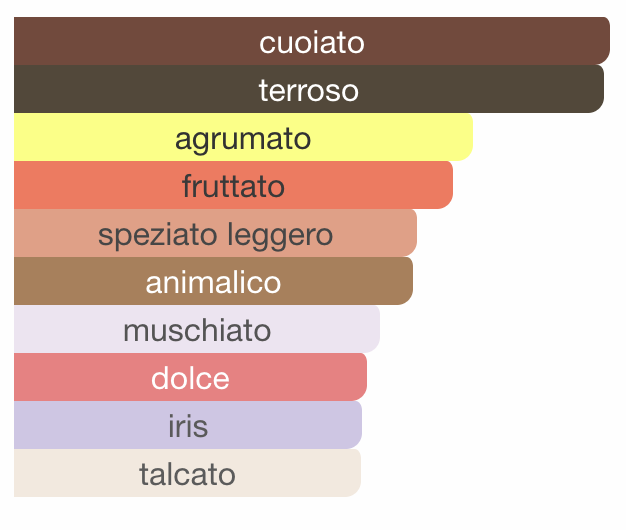Screen dimensions: 626x530
Task: Select the tan animalico bar
Action: (214, 281)
